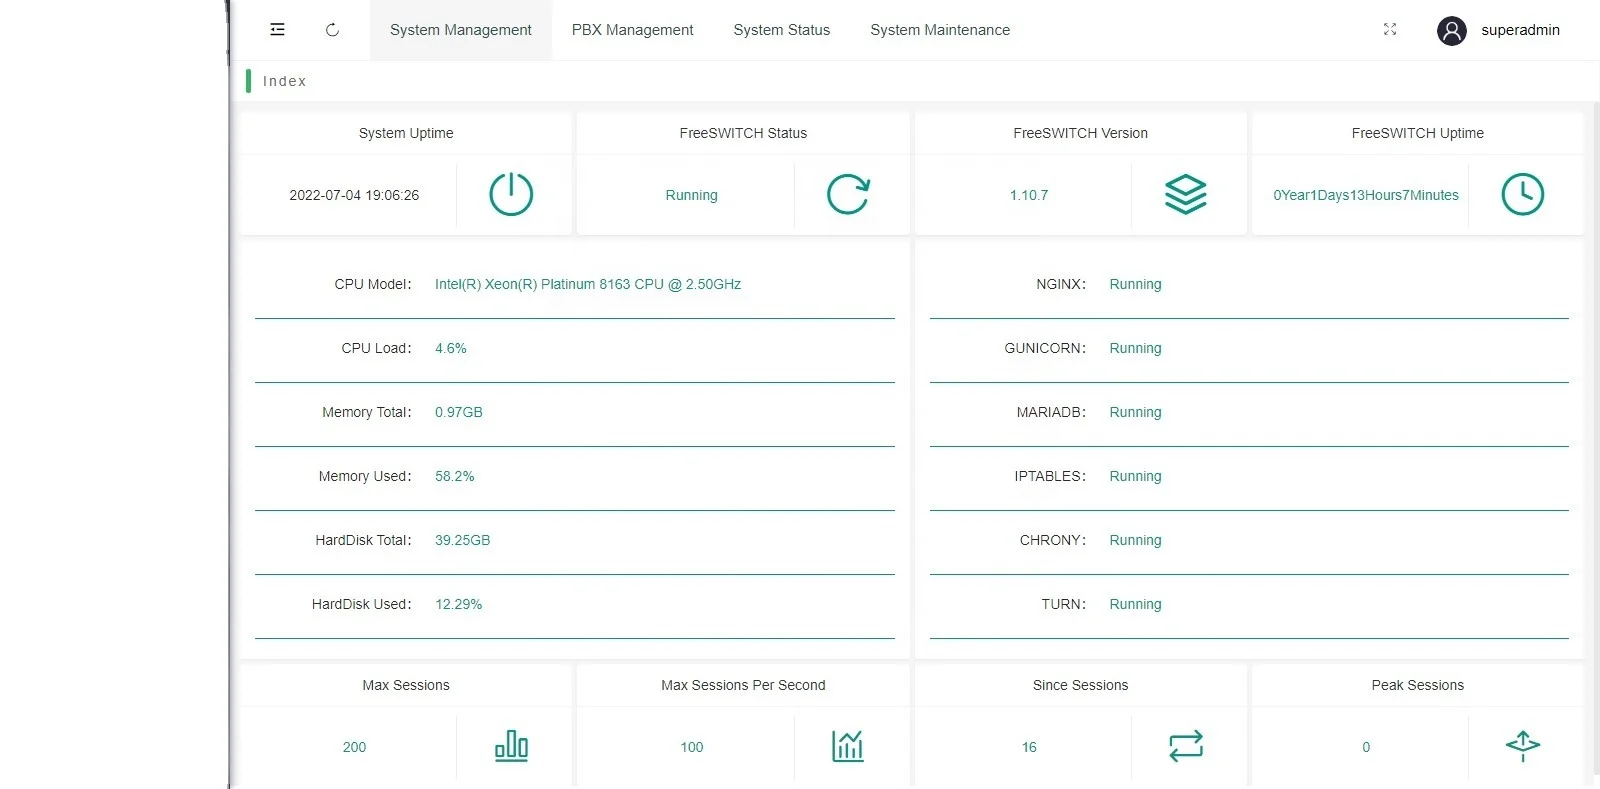Click HardDisk Used value 12.29%

point(459,604)
